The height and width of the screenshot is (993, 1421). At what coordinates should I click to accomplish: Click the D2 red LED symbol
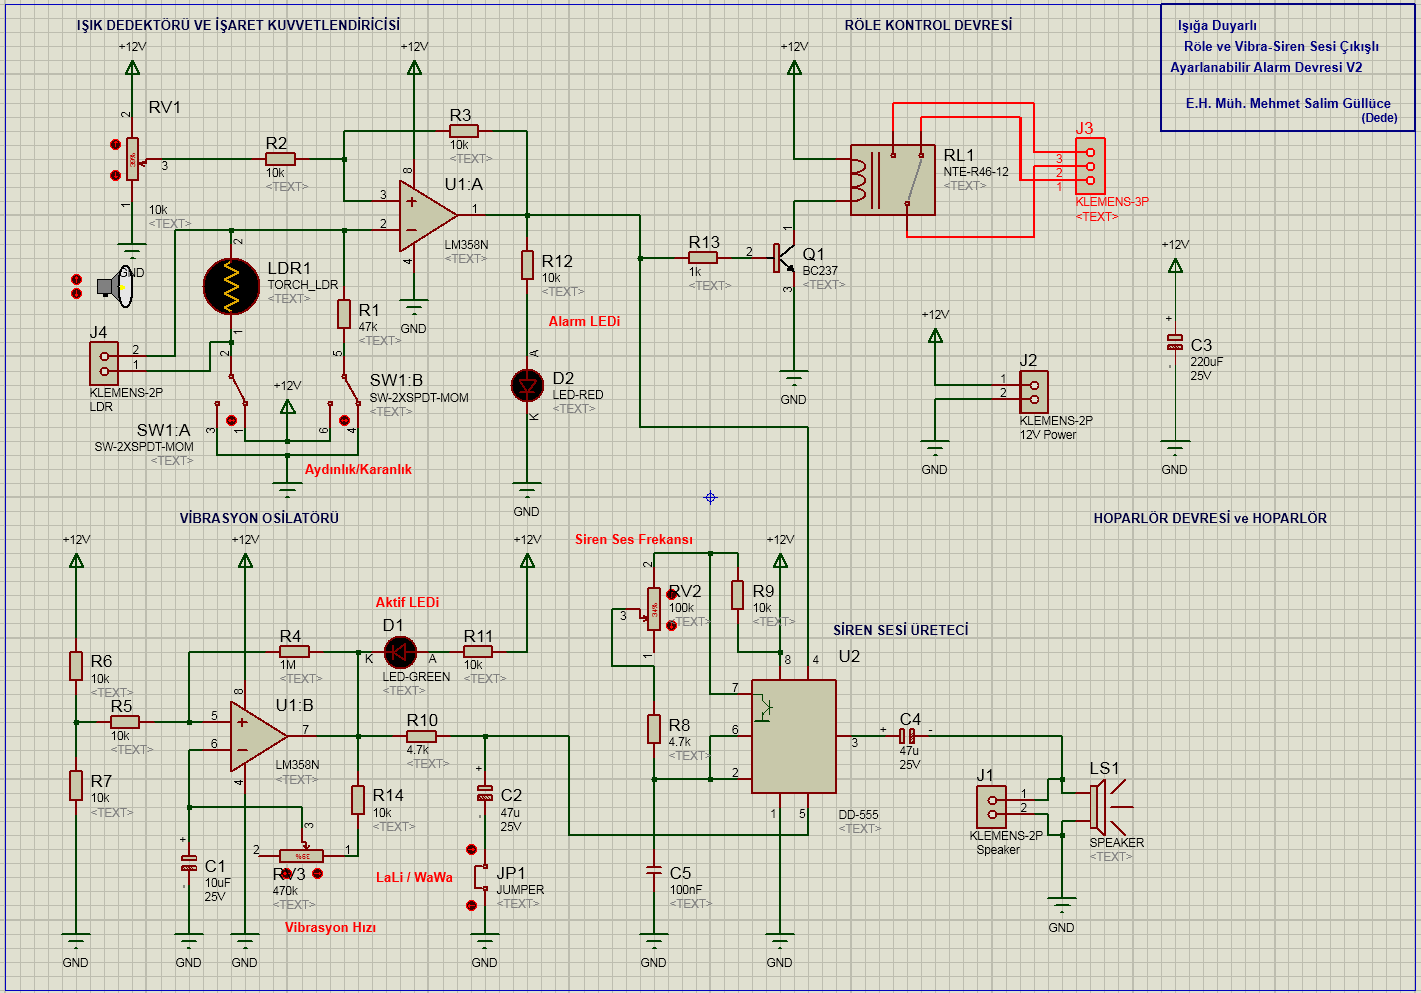527,386
